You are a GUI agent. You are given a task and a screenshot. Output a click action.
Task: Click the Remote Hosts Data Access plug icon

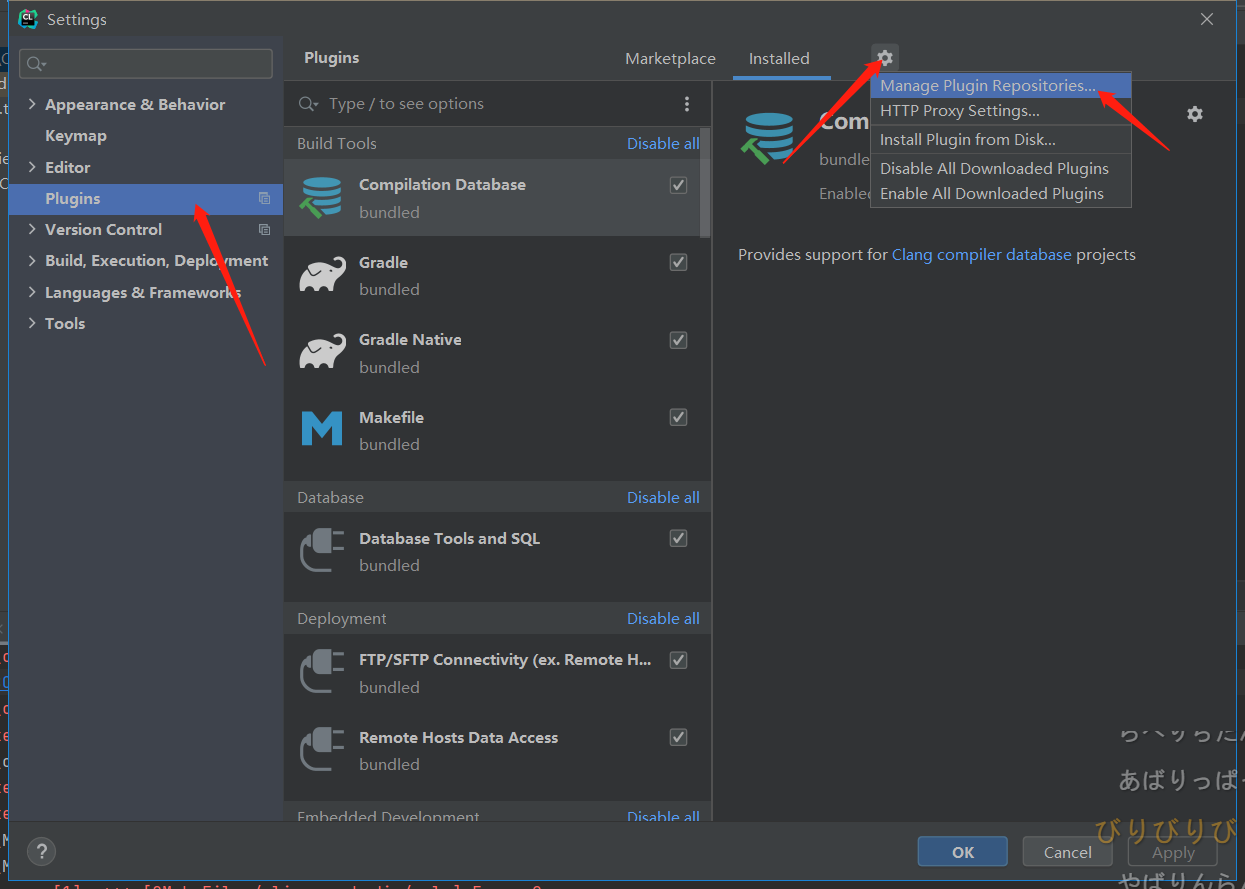pyautogui.click(x=322, y=750)
